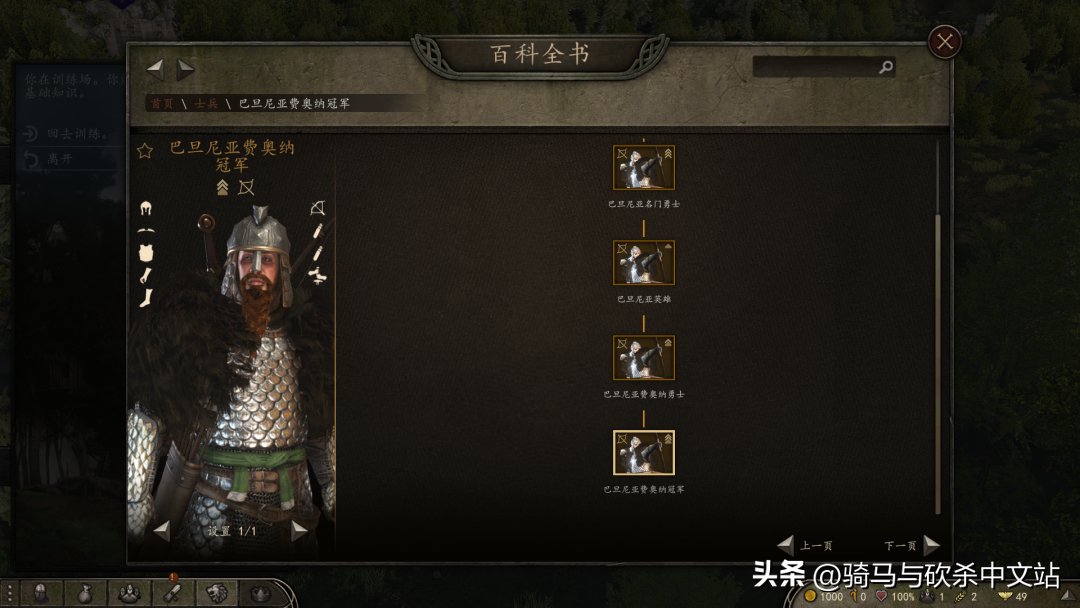This screenshot has height=608, width=1080.
Task: Click the body armor equipment slot icon
Action: pyautogui.click(x=145, y=253)
